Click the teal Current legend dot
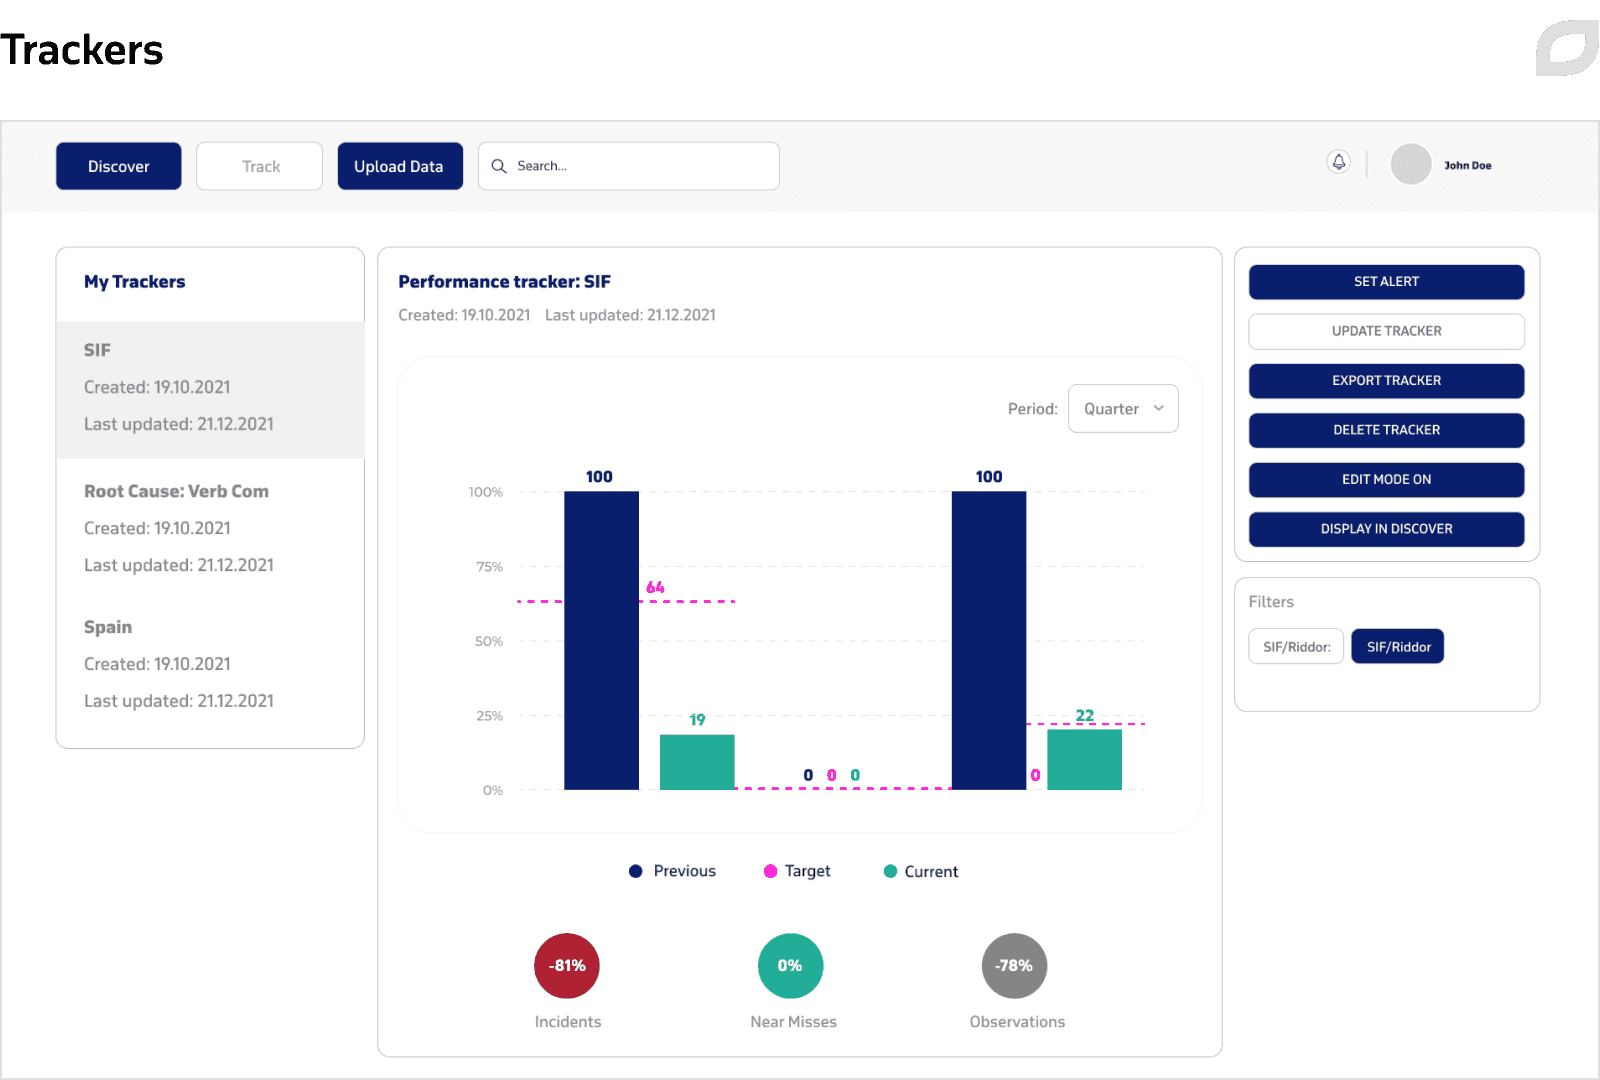The width and height of the screenshot is (1600, 1080). point(890,871)
